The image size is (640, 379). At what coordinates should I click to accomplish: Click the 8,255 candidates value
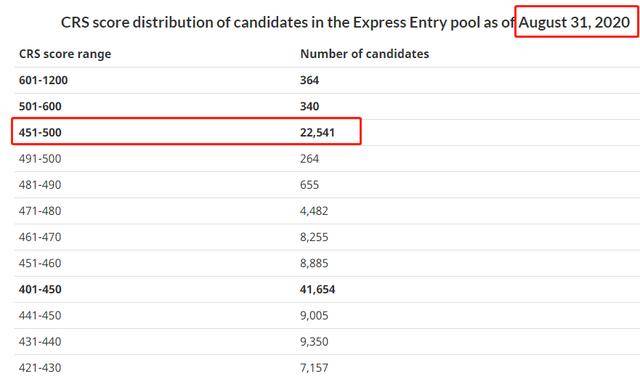[x=314, y=237]
